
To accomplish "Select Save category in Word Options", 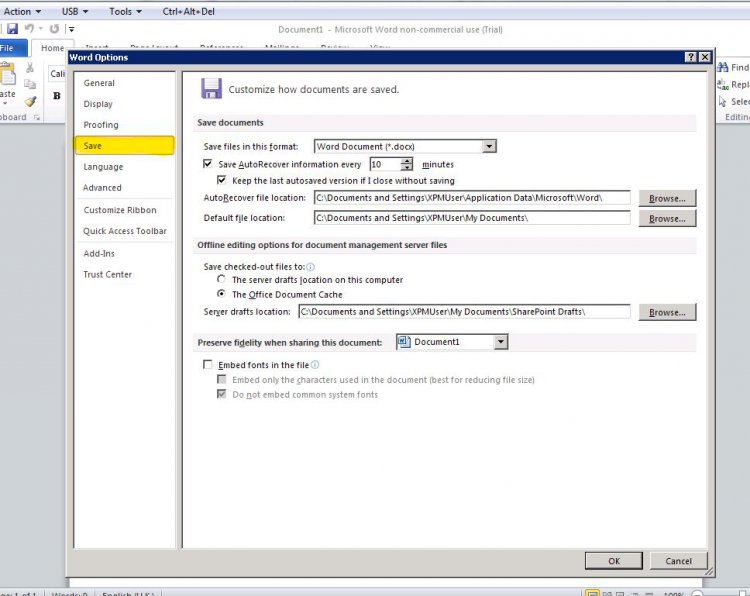I will [x=124, y=146].
